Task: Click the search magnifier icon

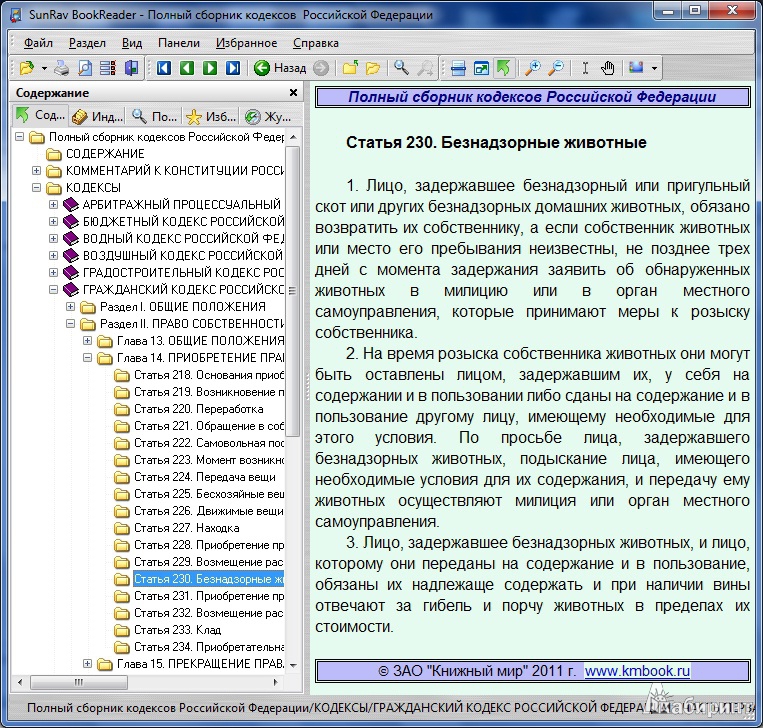Action: click(401, 68)
